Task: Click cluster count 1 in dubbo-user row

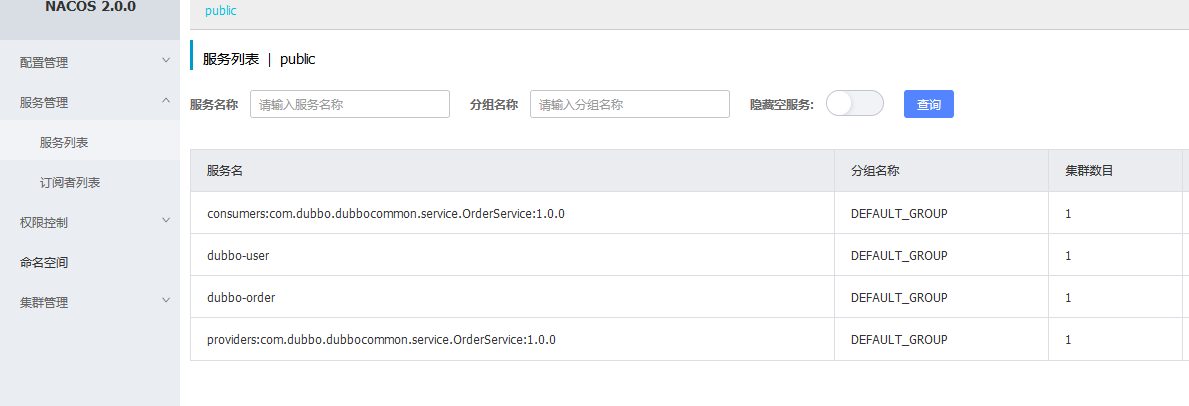Action: [x=1068, y=256]
